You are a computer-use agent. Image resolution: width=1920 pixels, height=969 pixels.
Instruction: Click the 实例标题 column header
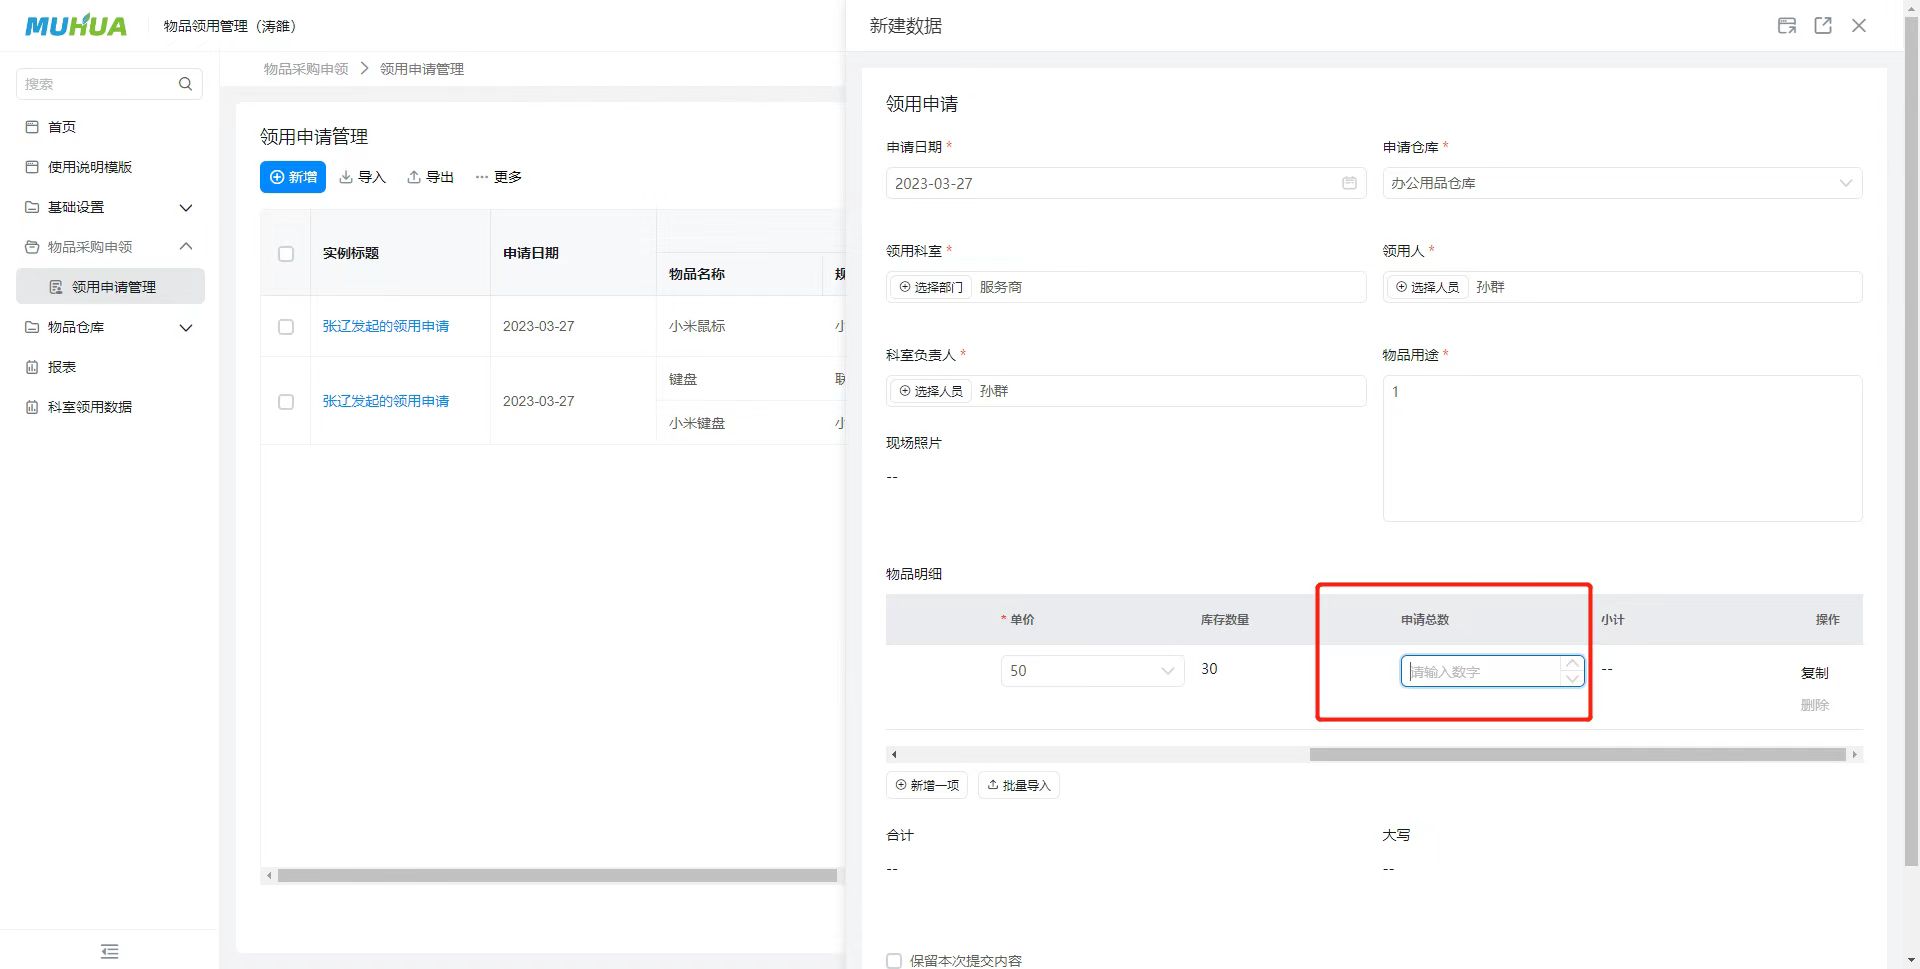[351, 253]
